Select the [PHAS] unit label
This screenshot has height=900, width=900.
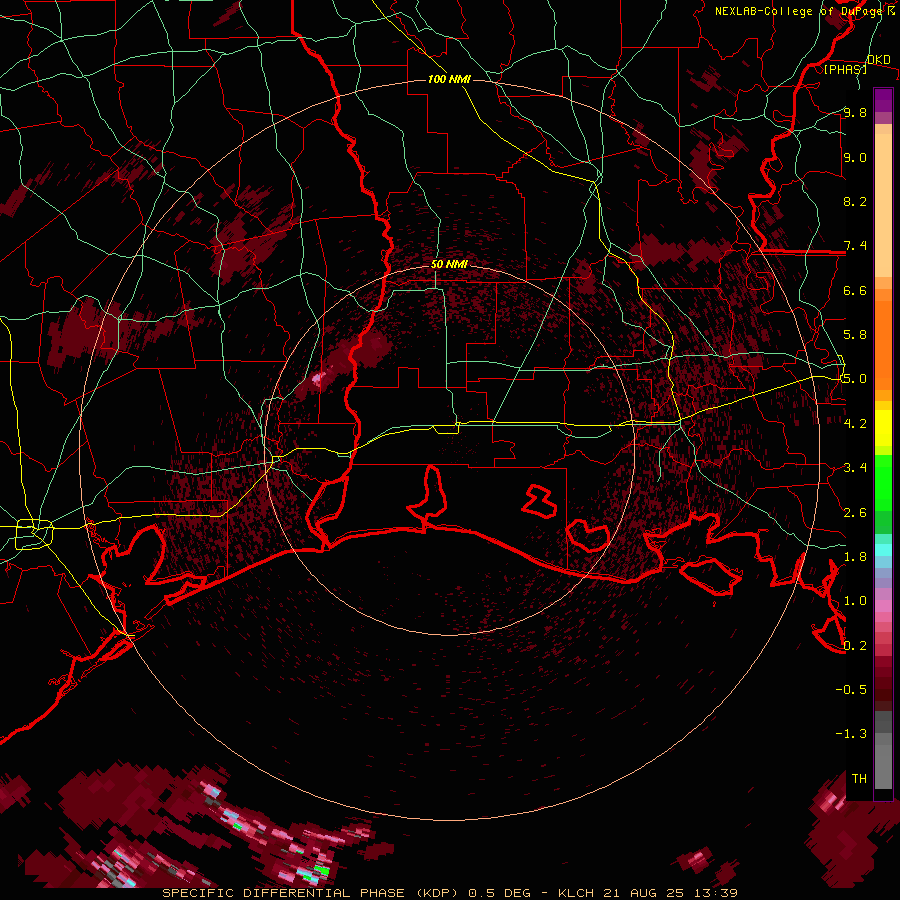tap(845, 70)
